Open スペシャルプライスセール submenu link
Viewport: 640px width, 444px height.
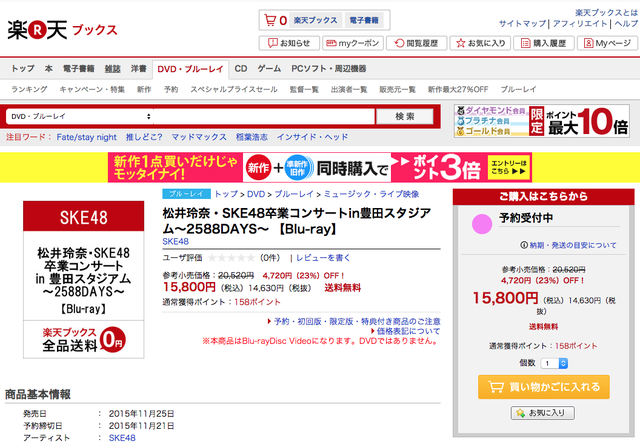click(234, 89)
